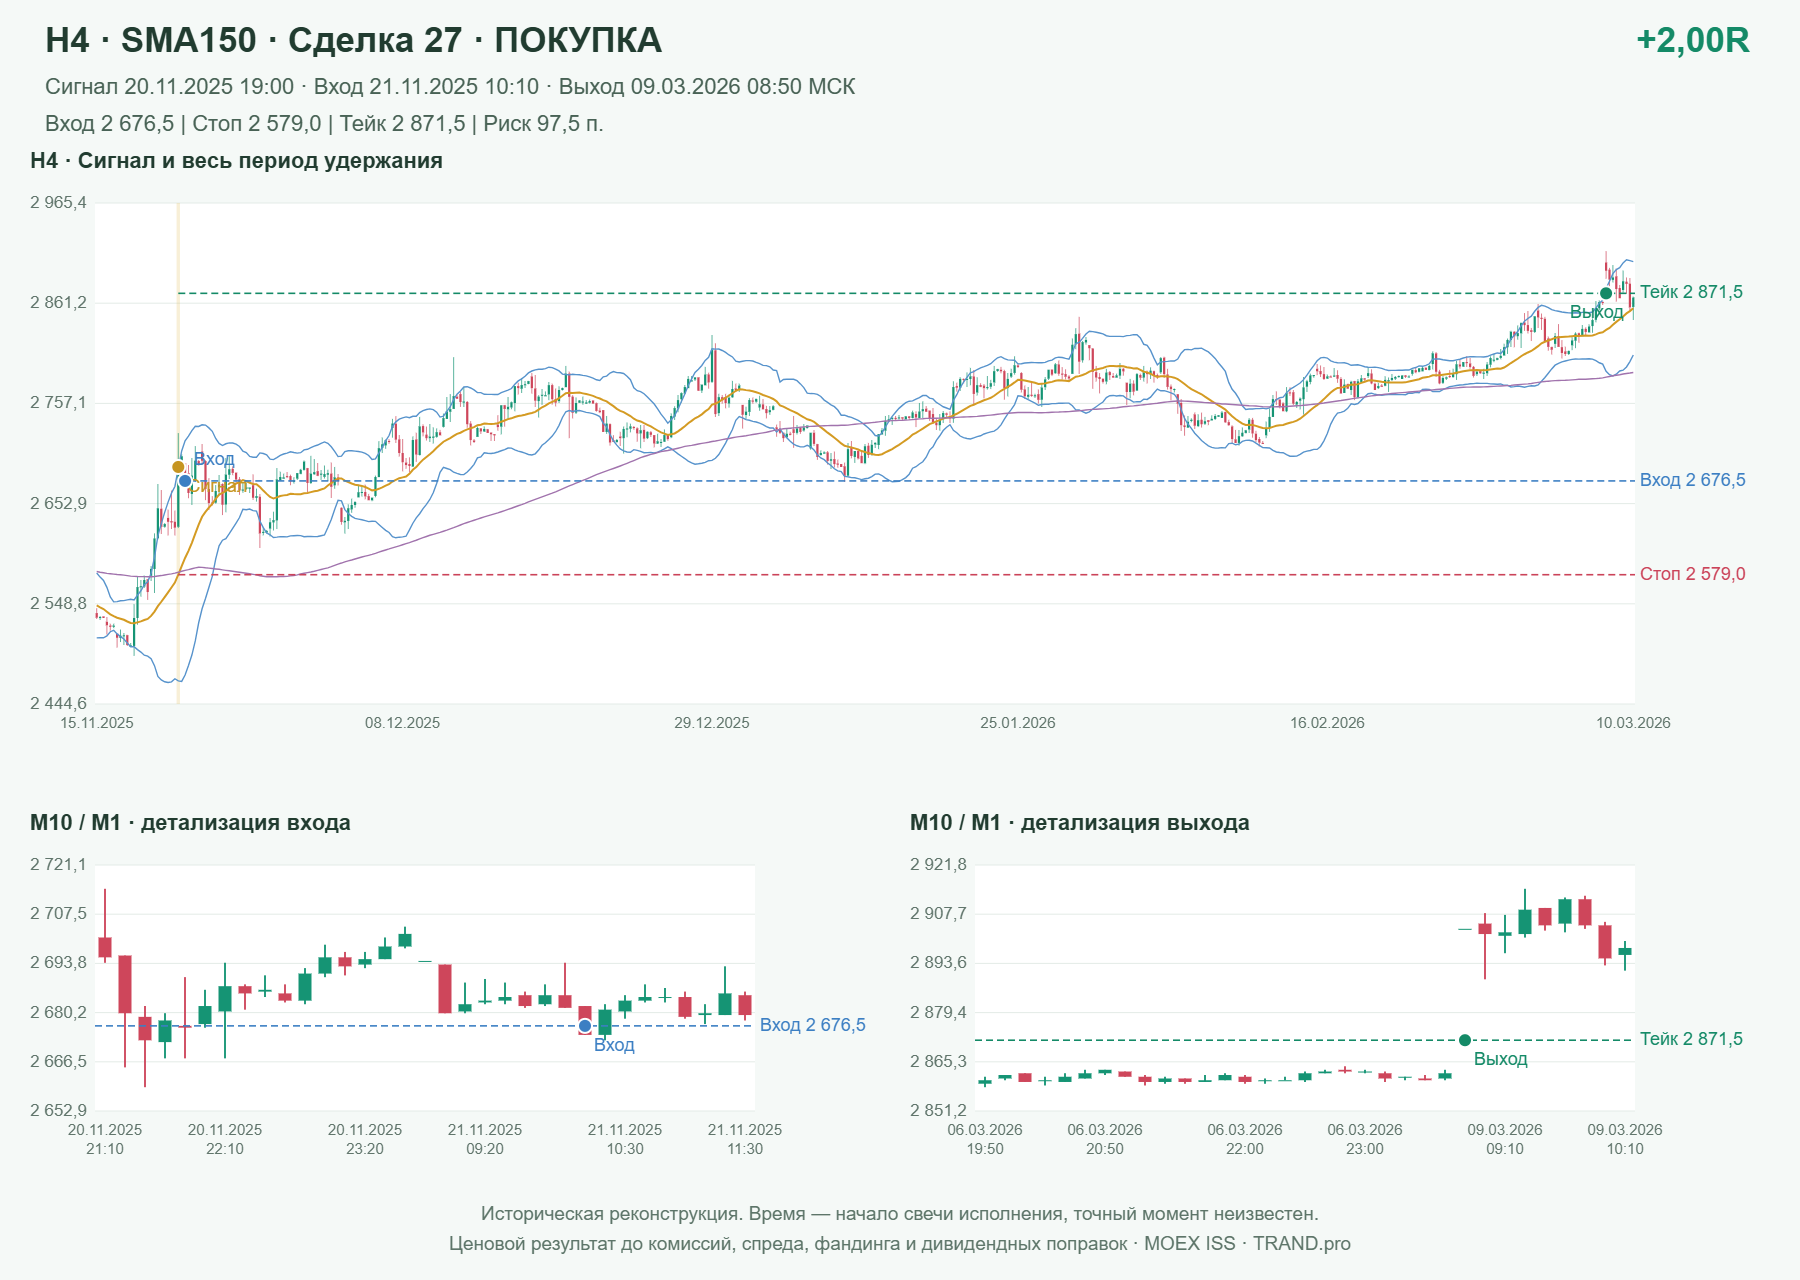Click the '20.11.2025 22:10' time label
The height and width of the screenshot is (1280, 1800).
225,1139
